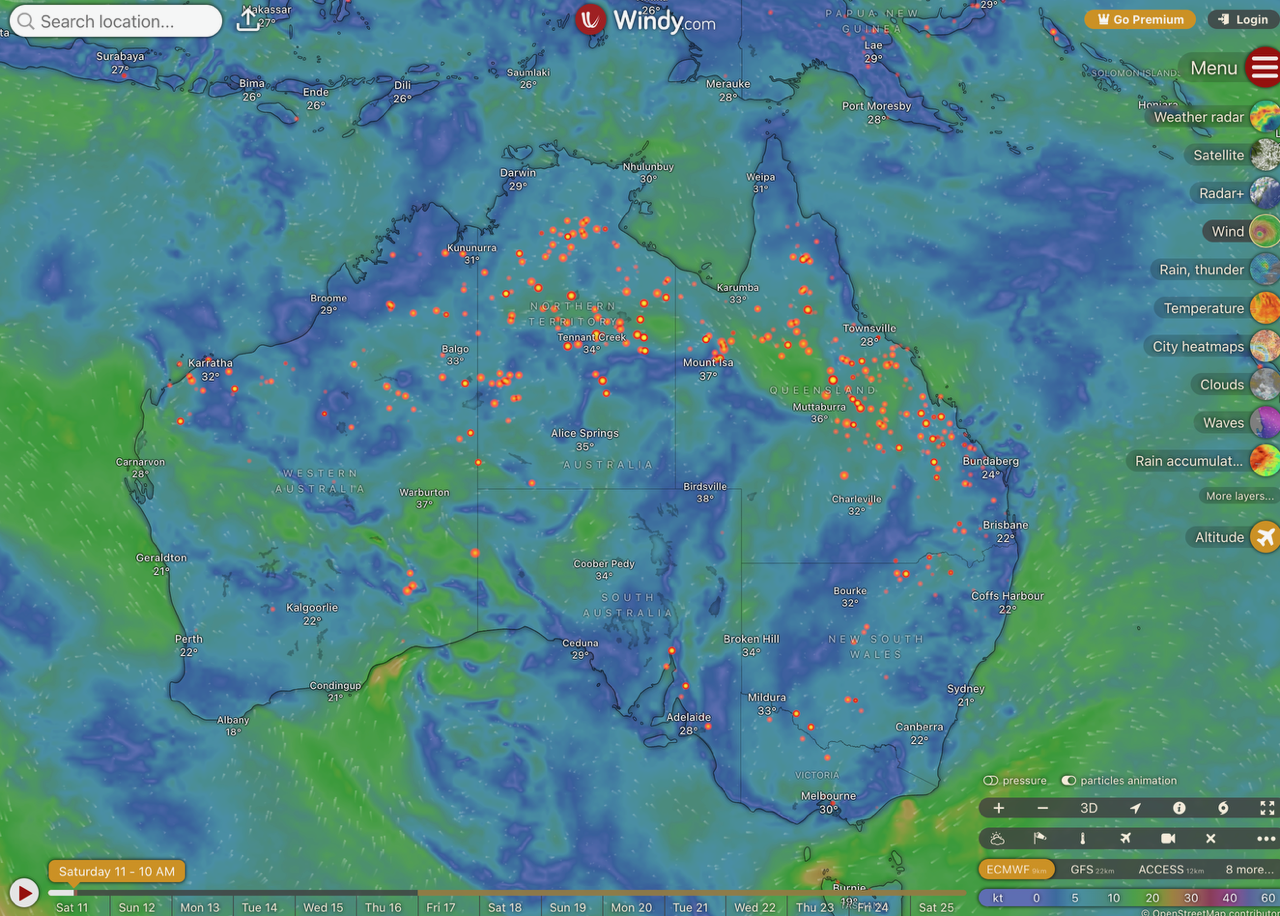Show webcams using the camera icon
This screenshot has width=1280, height=916.
(x=1168, y=838)
